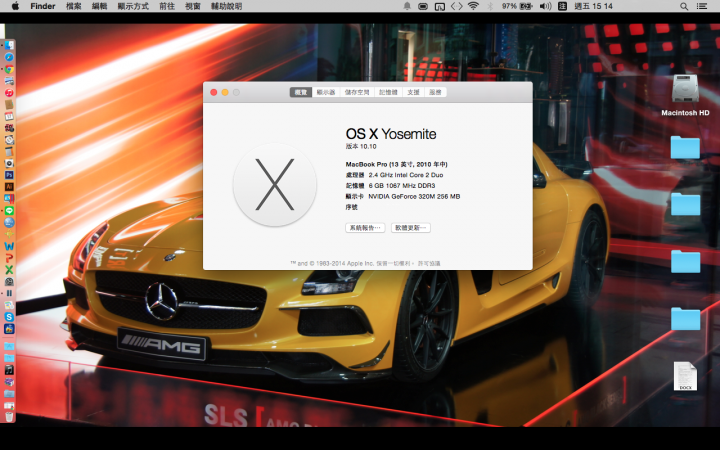The height and width of the screenshot is (450, 720).
Task: Open the LINE app in Dock
Action: click(x=9, y=211)
